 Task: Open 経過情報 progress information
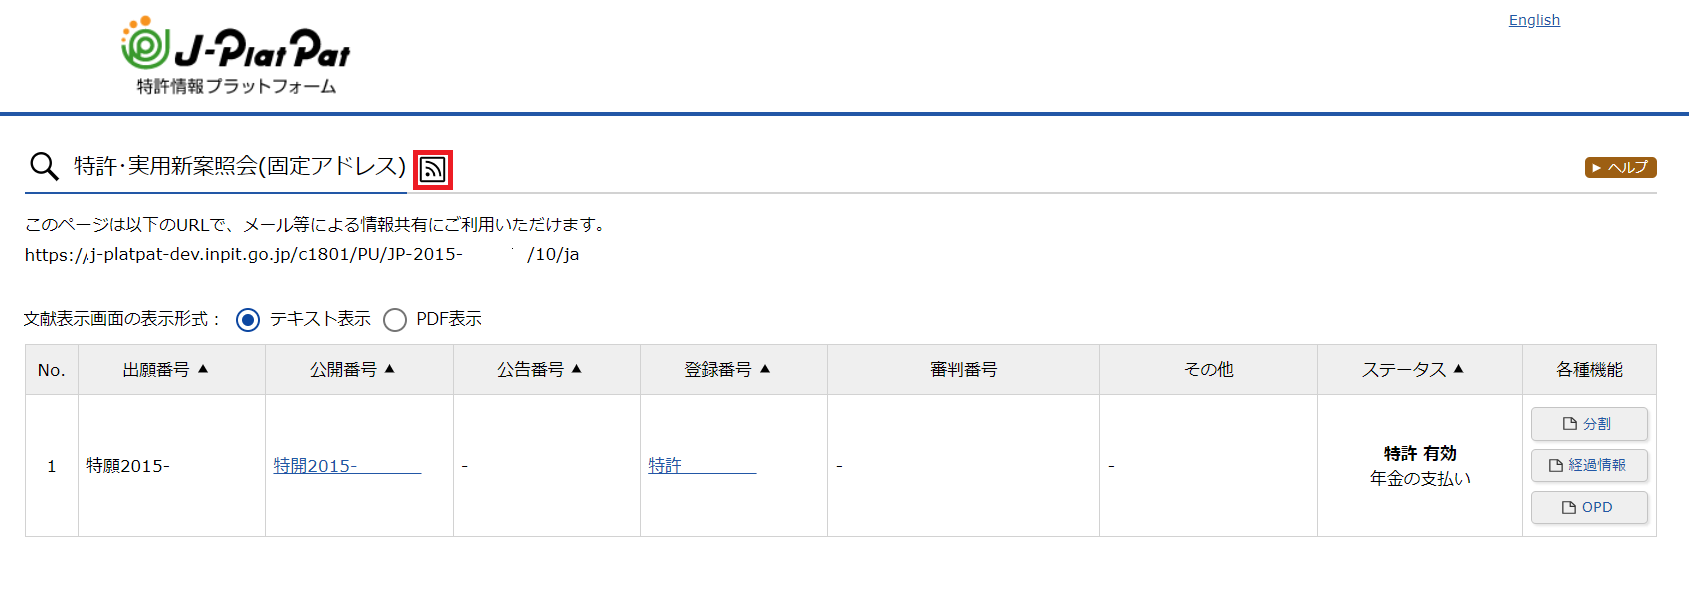pos(1588,465)
